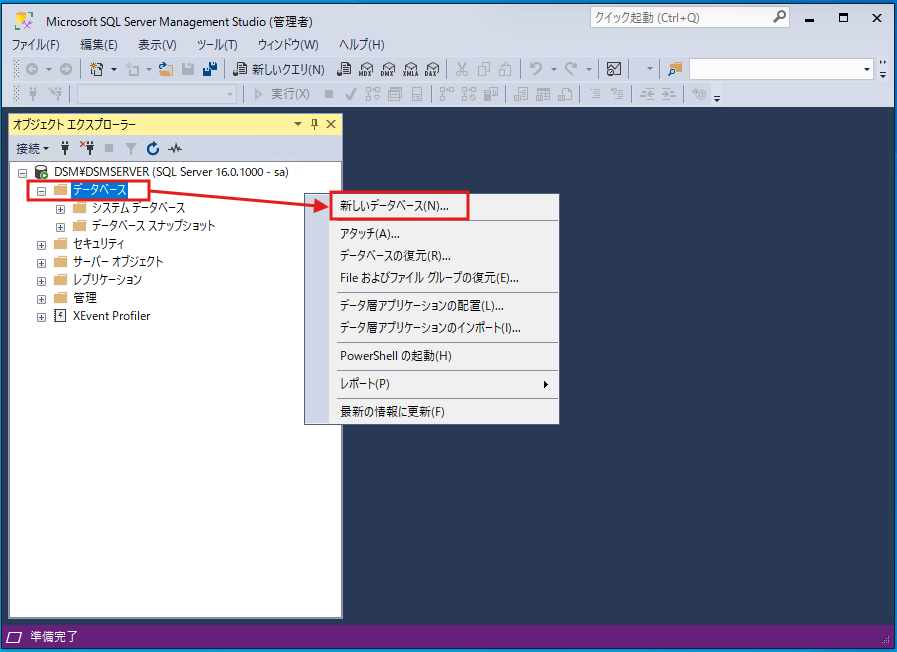Expand the 管理 node
Screen dimensions: 897x652
coord(41,299)
